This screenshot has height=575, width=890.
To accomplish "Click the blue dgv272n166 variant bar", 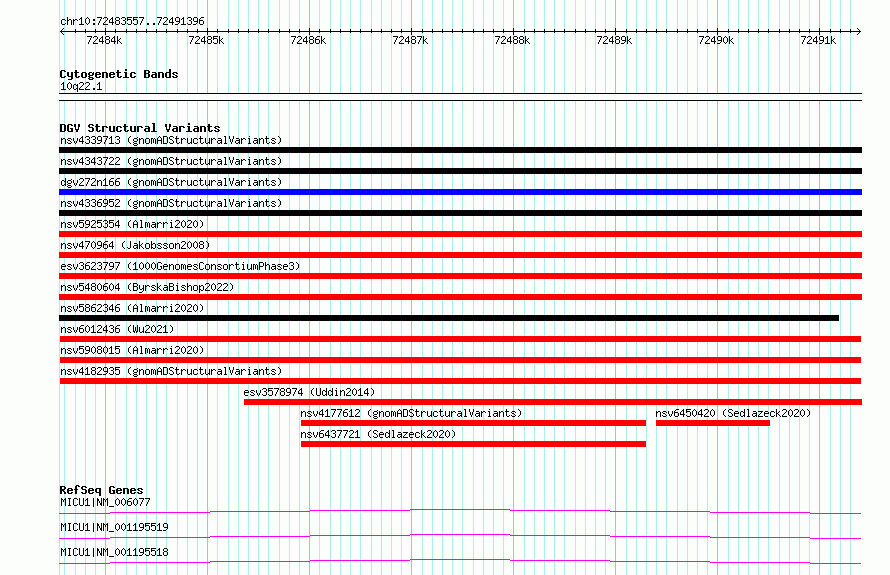I will point(460,192).
